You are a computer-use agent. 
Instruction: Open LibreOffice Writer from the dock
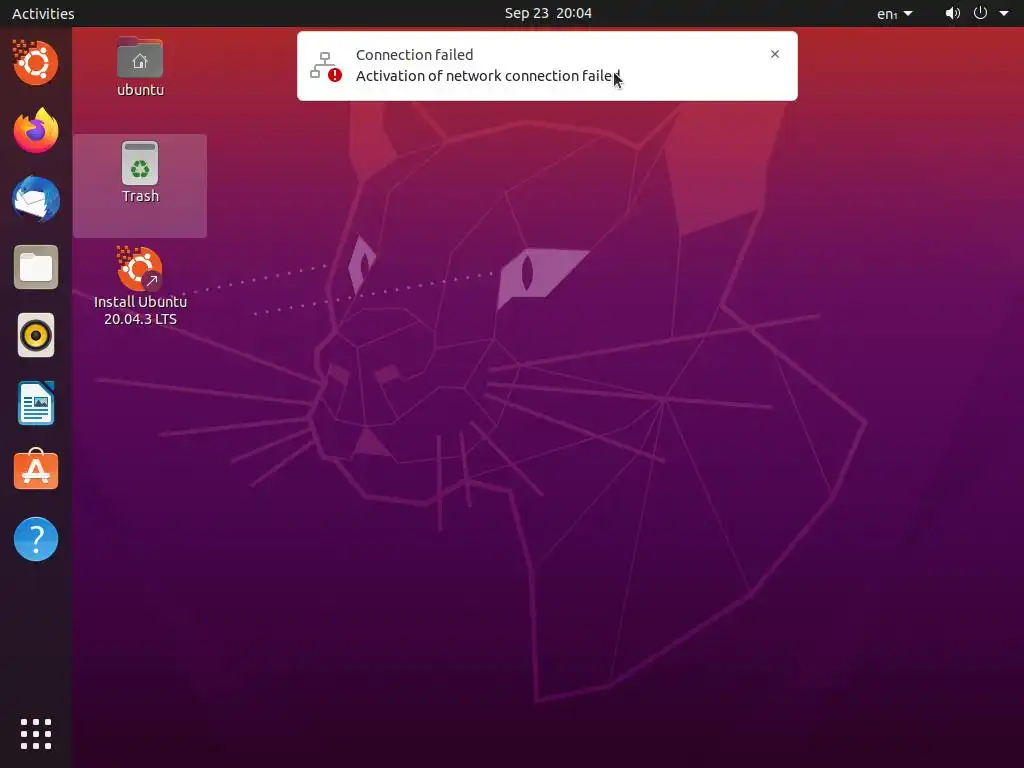pos(36,404)
